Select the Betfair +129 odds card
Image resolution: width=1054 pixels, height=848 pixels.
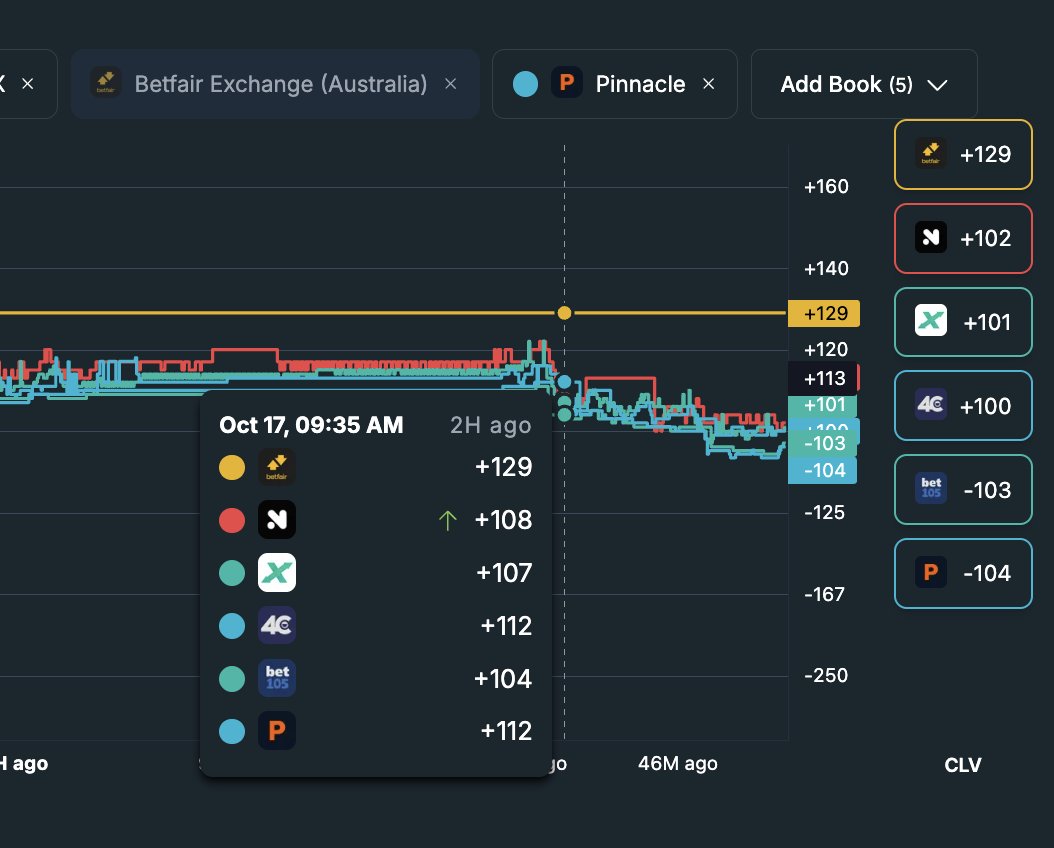(963, 155)
